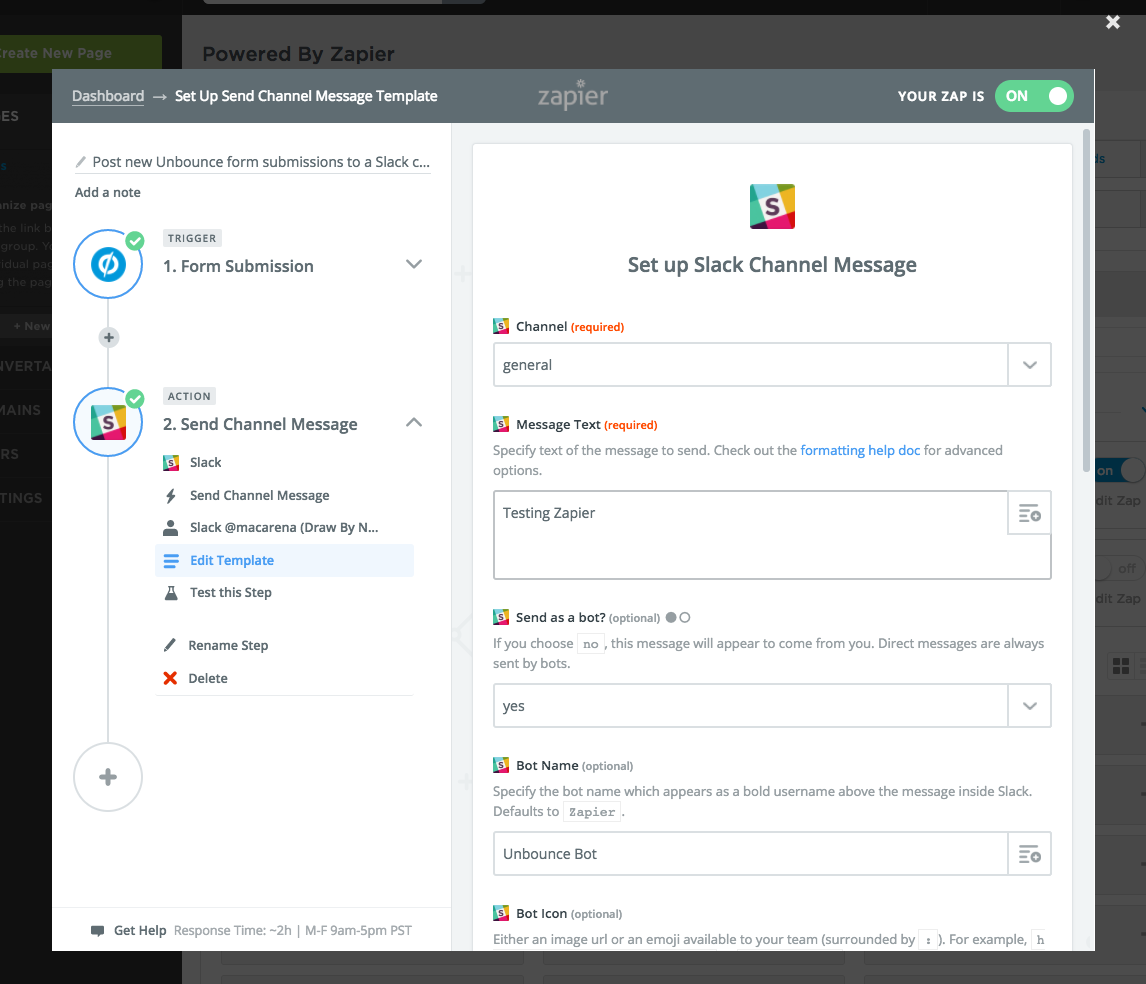
Task: Click the Create New Page button behind modal
Action: 80,53
